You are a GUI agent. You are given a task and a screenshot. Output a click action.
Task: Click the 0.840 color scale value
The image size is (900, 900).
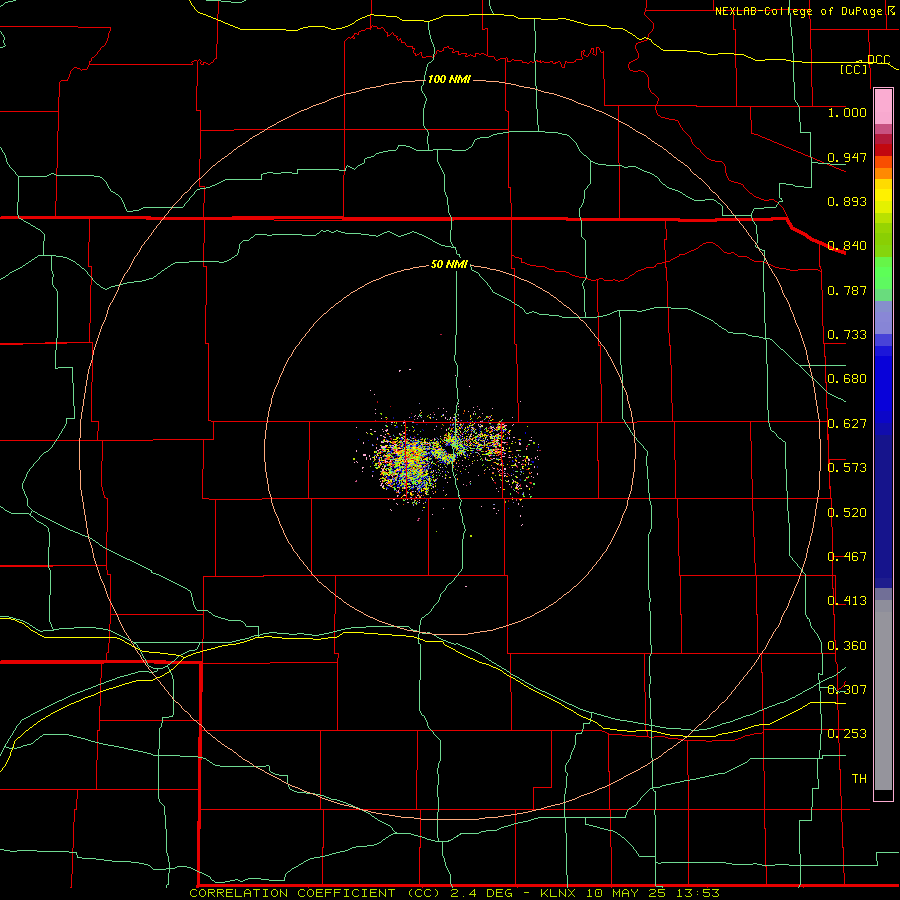click(x=847, y=246)
